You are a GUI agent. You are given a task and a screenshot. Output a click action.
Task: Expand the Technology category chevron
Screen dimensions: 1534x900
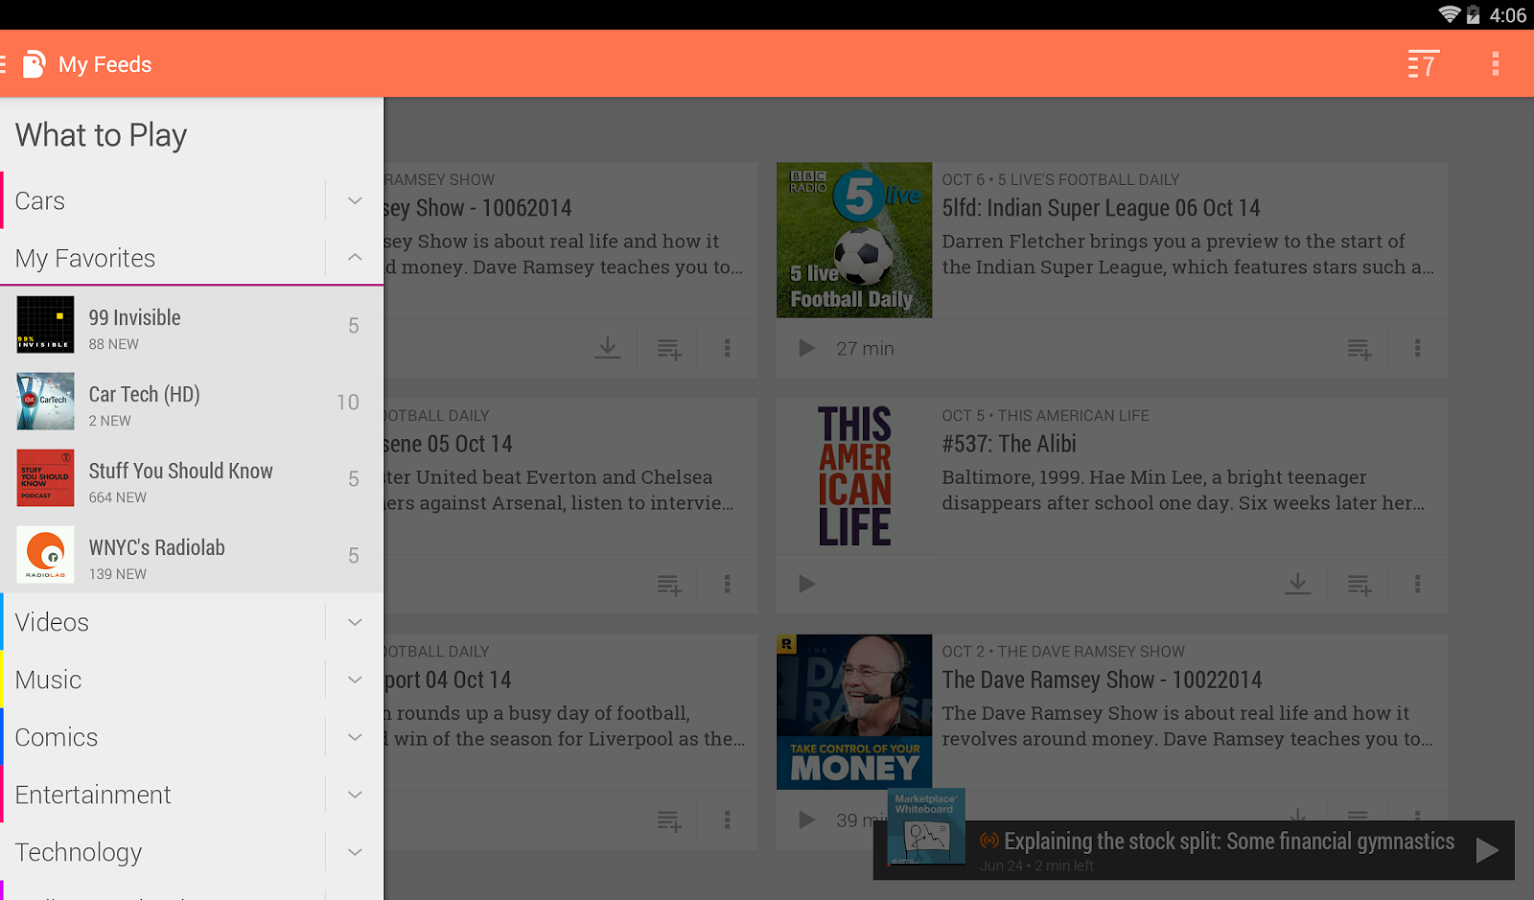[x=354, y=852]
